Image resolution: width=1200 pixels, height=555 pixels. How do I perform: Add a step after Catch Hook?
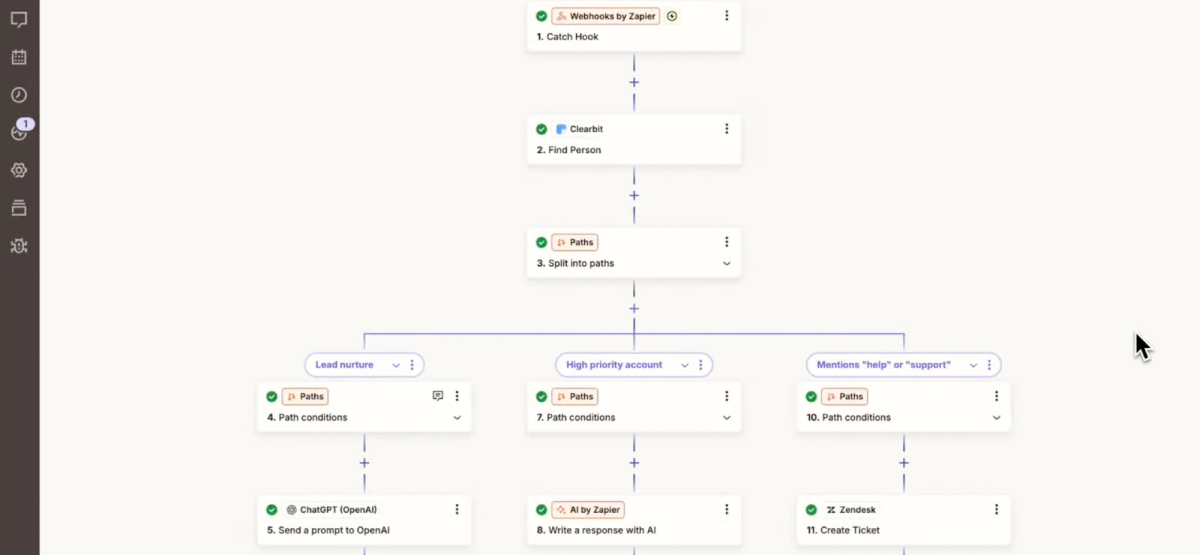point(634,83)
